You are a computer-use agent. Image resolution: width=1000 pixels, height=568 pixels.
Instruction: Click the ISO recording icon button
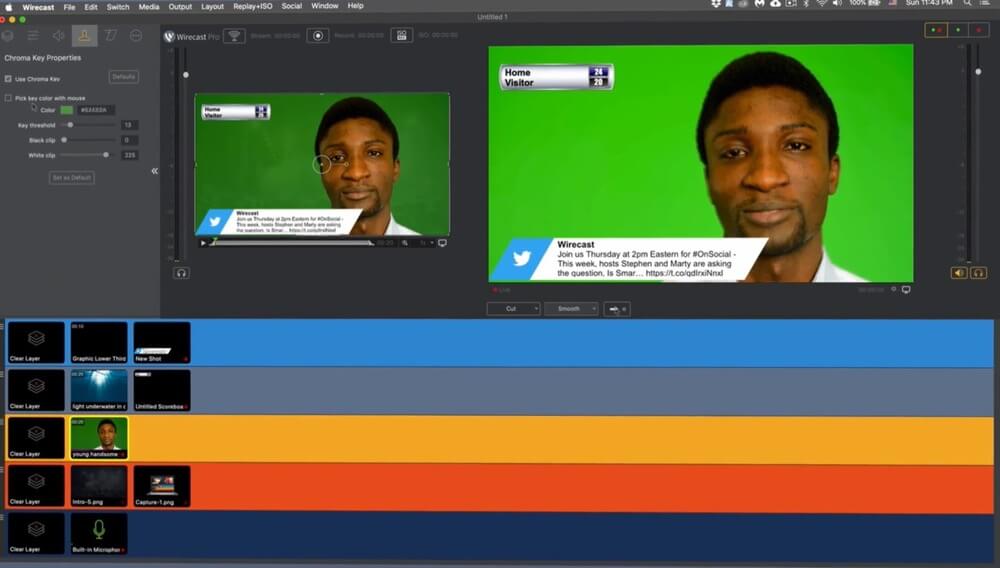[401, 36]
